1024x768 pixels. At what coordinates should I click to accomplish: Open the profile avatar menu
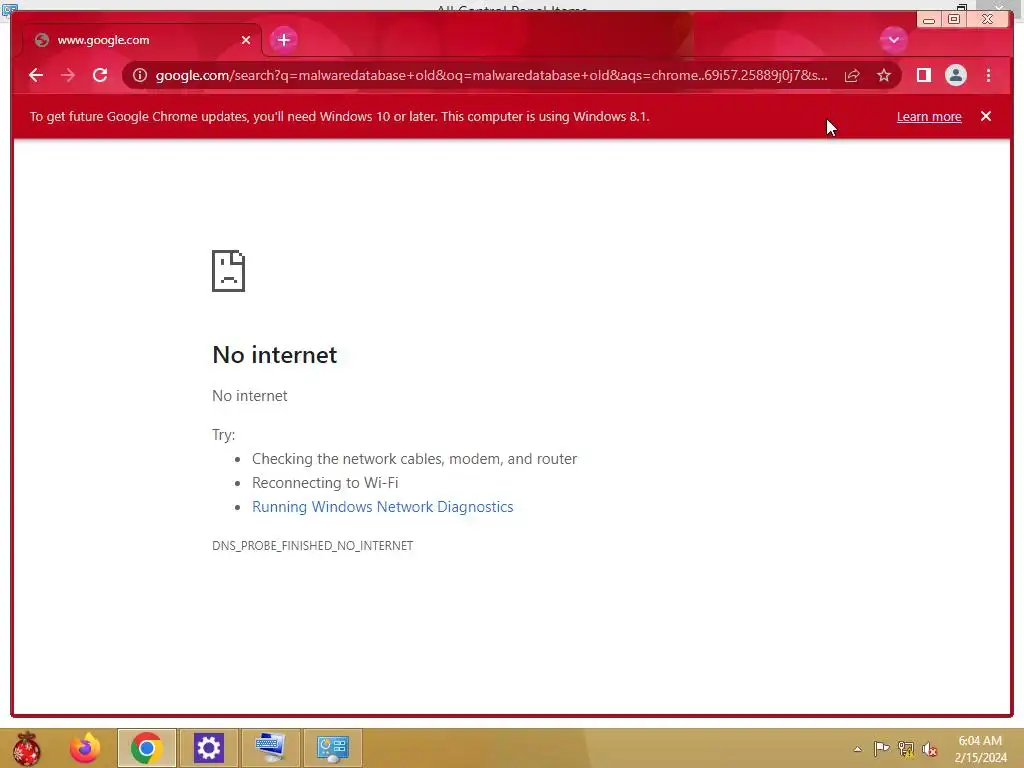(x=955, y=75)
